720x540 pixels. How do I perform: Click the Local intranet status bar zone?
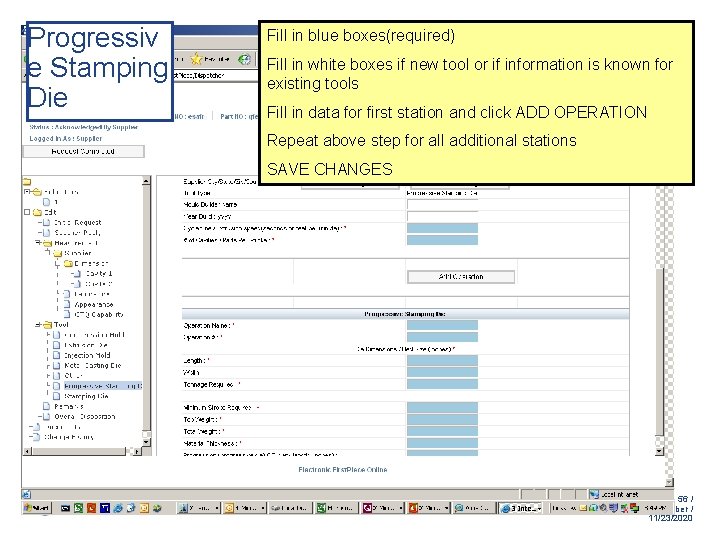pyautogui.click(x=614, y=494)
